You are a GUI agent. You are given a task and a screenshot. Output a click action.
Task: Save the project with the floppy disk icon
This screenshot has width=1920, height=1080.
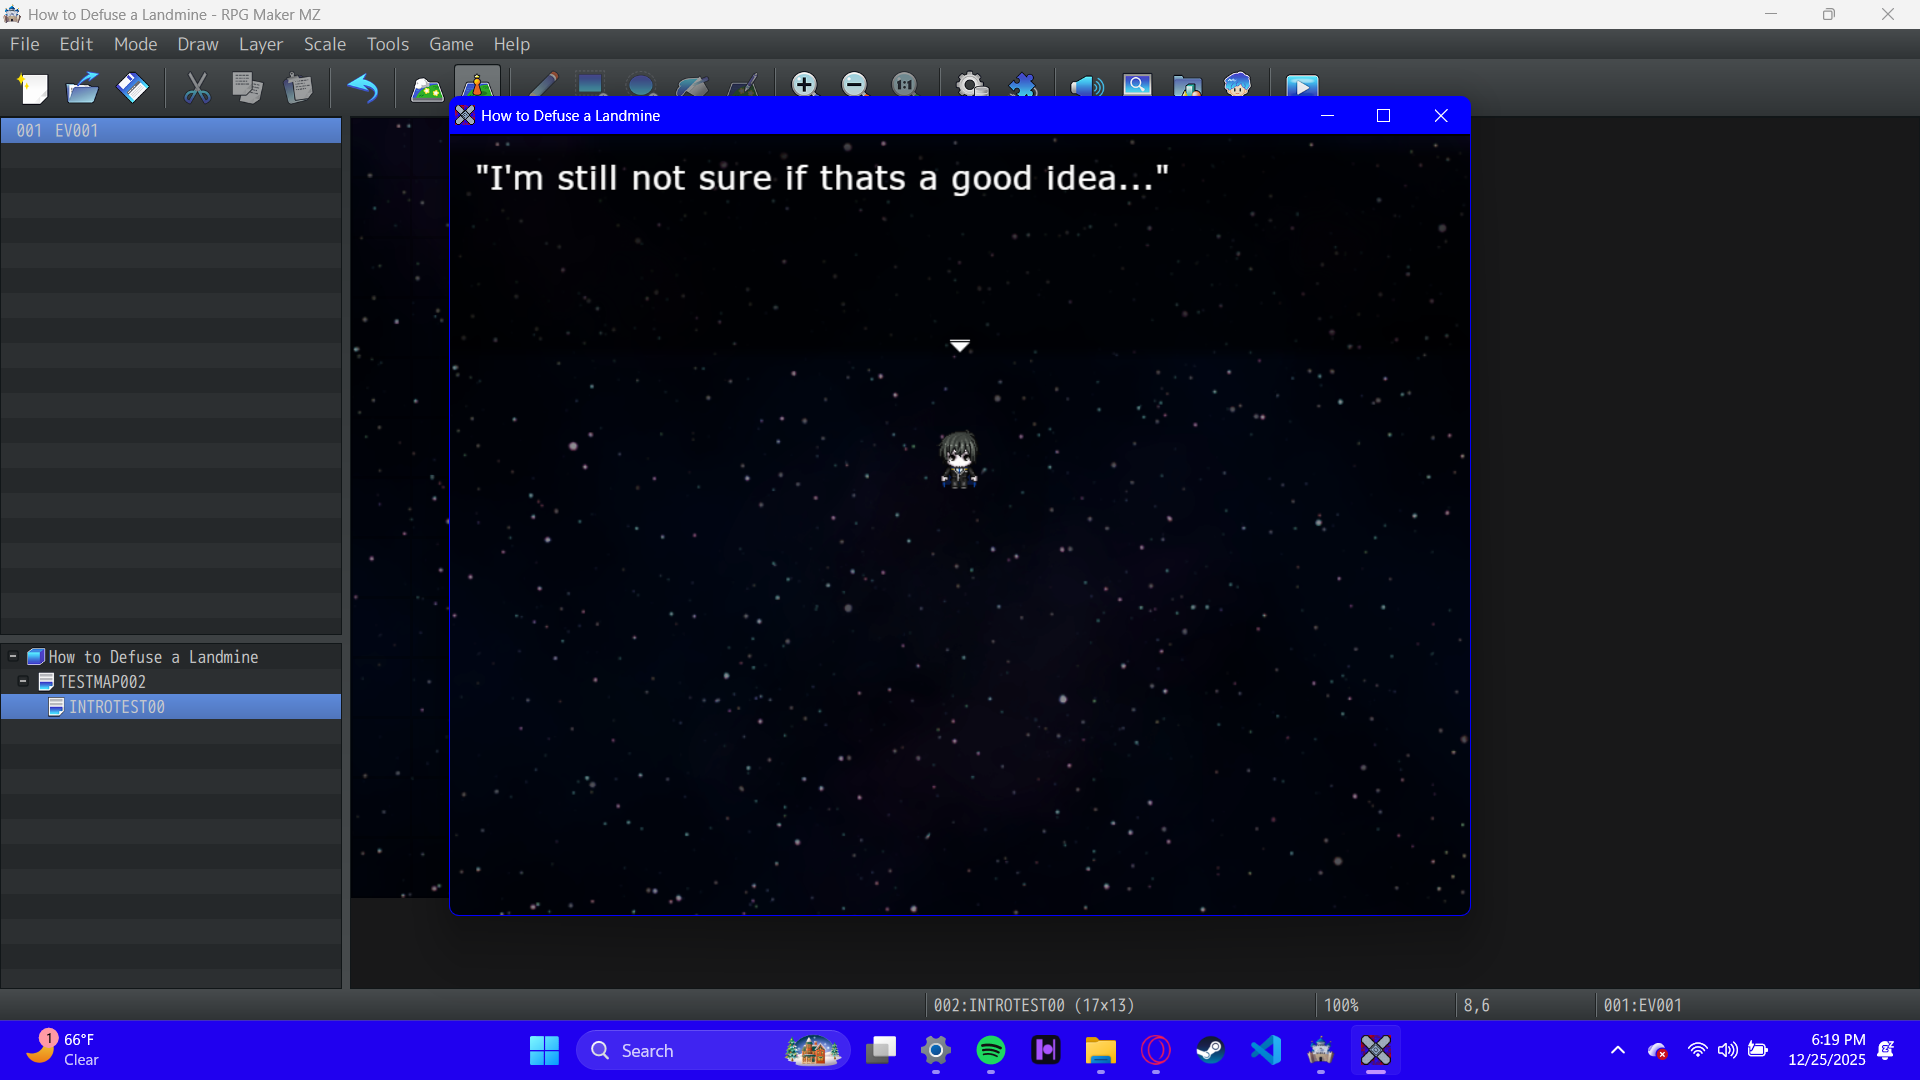(x=132, y=88)
